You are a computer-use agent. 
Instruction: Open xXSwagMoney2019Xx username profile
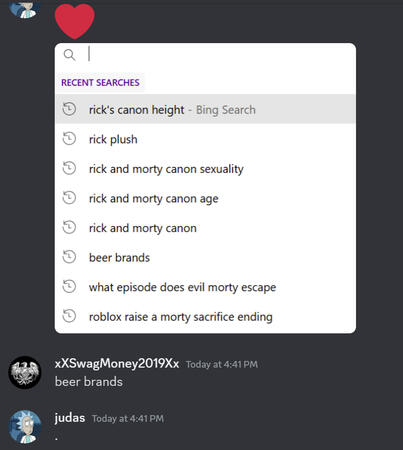[117, 363]
